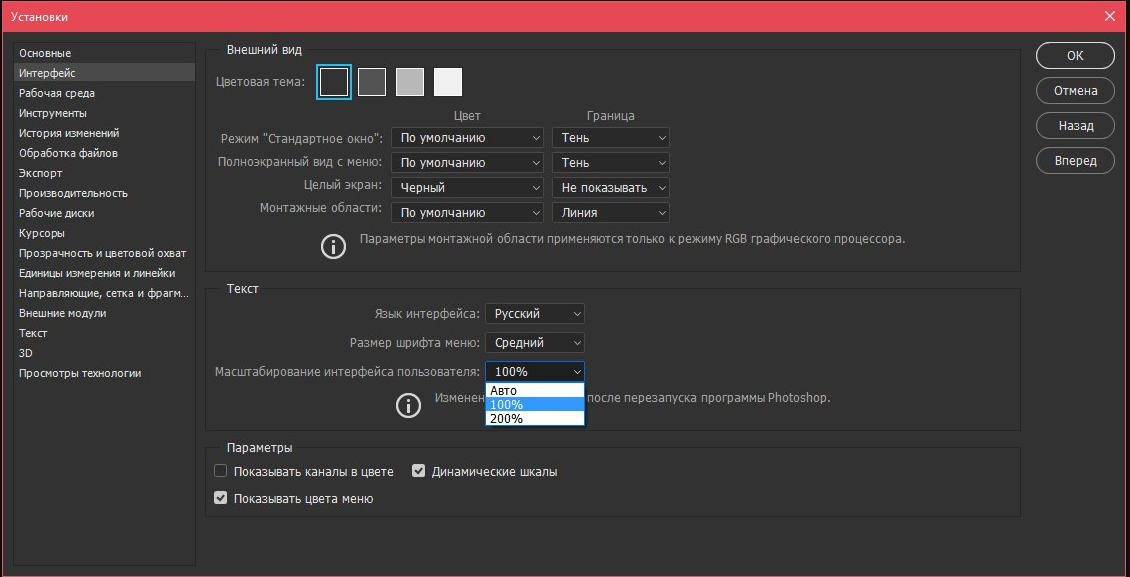
Task: Close the Установки dialog window
Action: click(x=1109, y=16)
